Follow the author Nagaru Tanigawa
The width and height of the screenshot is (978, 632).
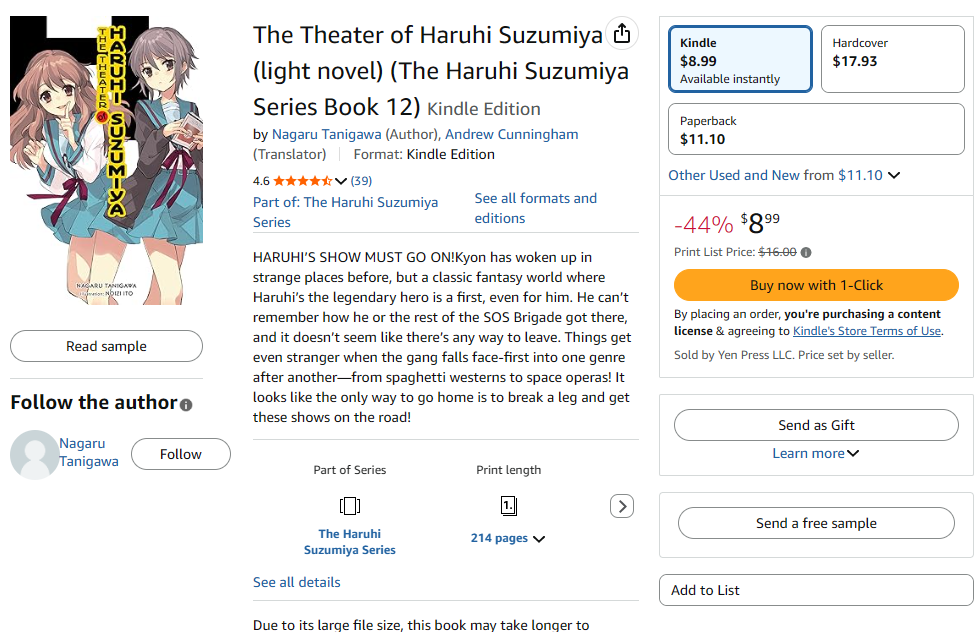pos(180,454)
